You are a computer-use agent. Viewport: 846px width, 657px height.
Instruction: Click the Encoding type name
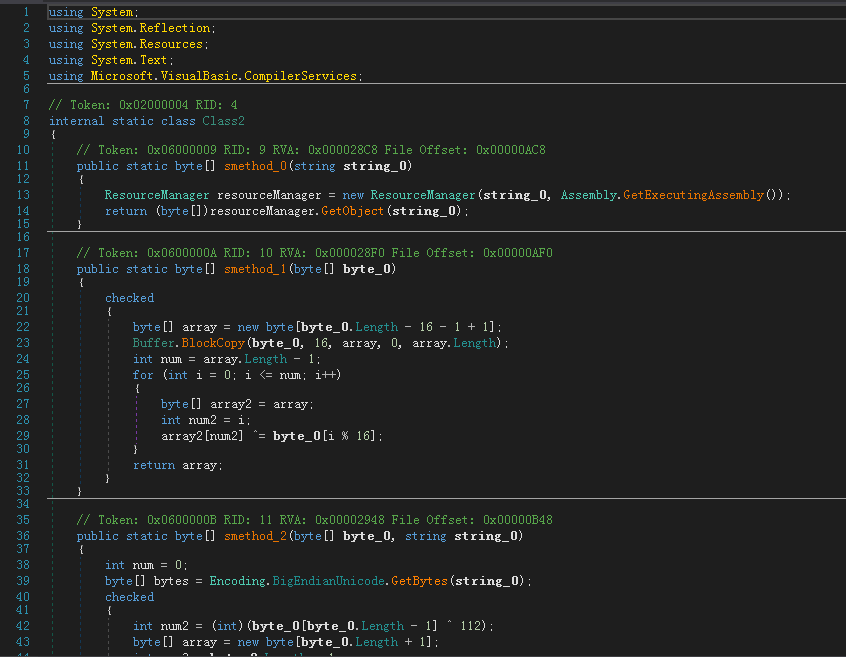tap(237, 581)
